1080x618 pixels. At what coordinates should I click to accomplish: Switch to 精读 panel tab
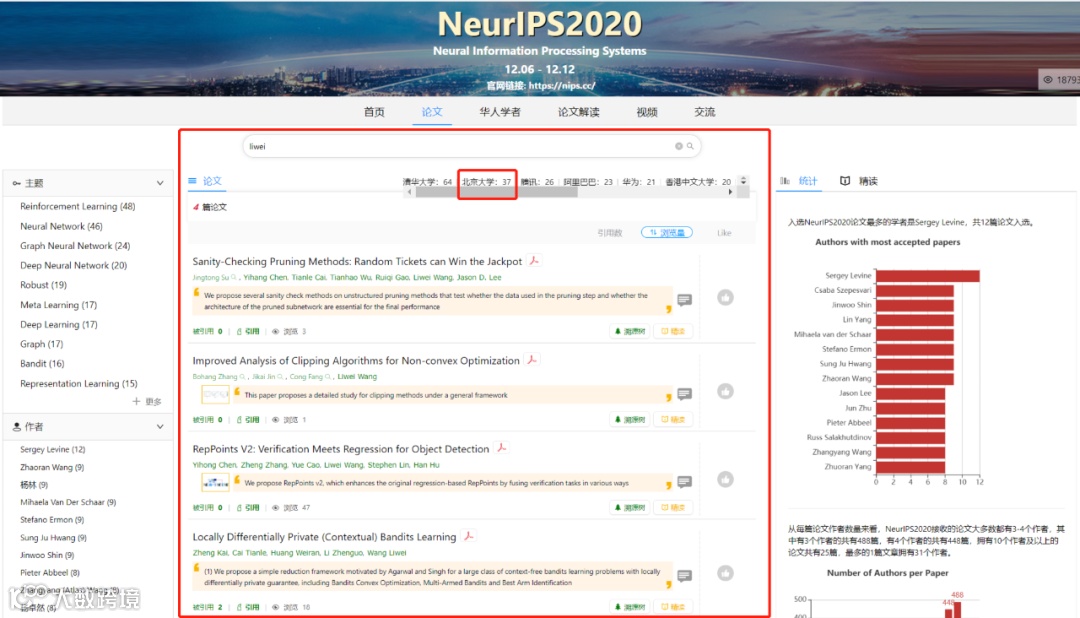tap(868, 181)
